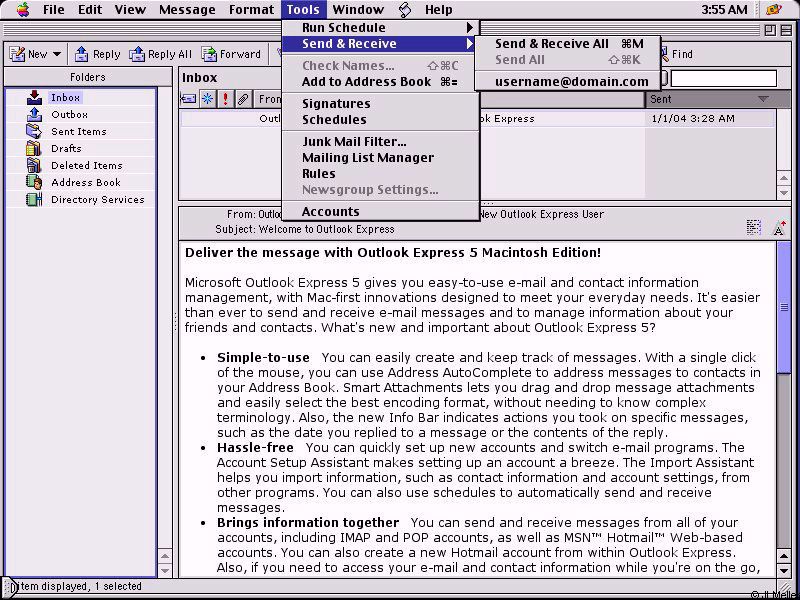Close the open Tools menu
The width and height of the screenshot is (800, 600).
[303, 10]
